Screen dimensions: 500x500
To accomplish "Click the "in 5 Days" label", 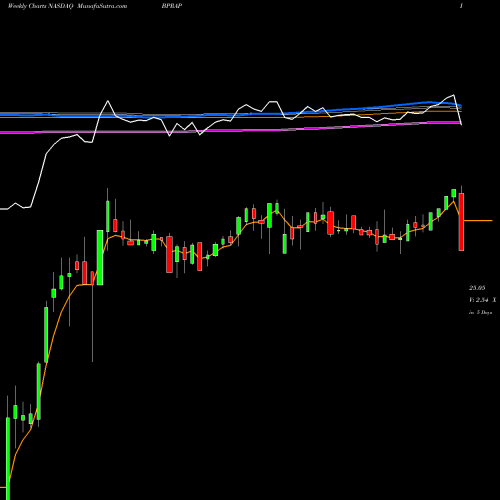I will pyautogui.click(x=480, y=312).
